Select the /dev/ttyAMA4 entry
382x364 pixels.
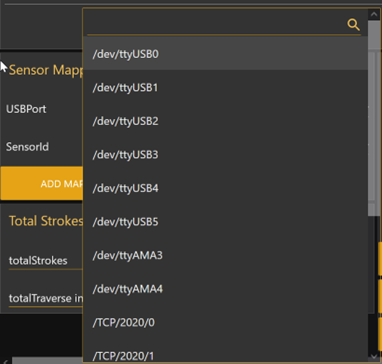tap(225, 289)
